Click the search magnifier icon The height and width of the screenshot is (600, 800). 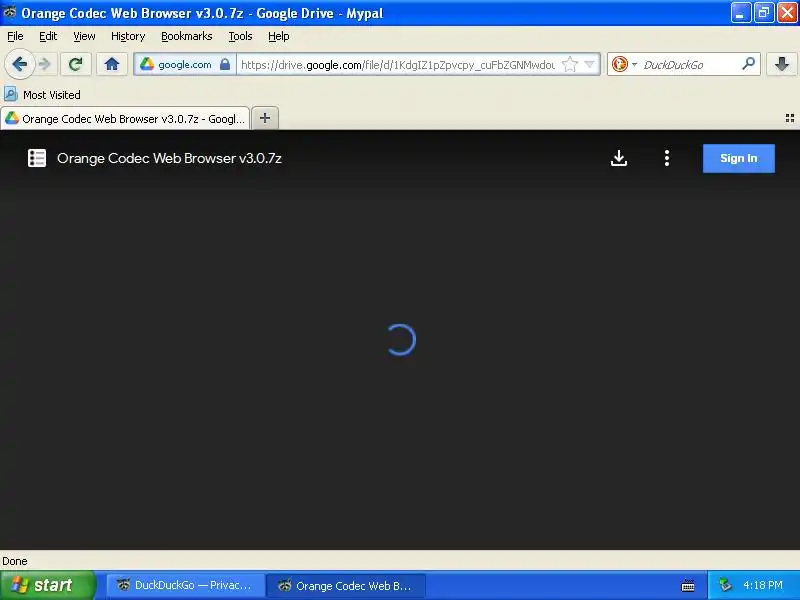coord(748,64)
